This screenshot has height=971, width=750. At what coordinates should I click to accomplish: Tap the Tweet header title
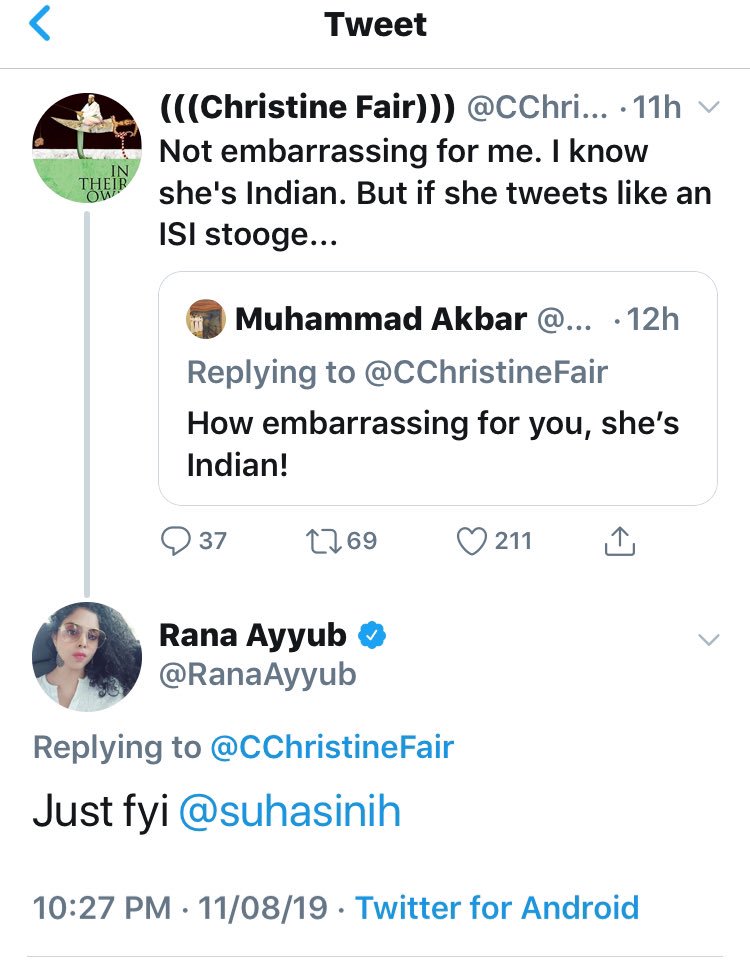[375, 25]
